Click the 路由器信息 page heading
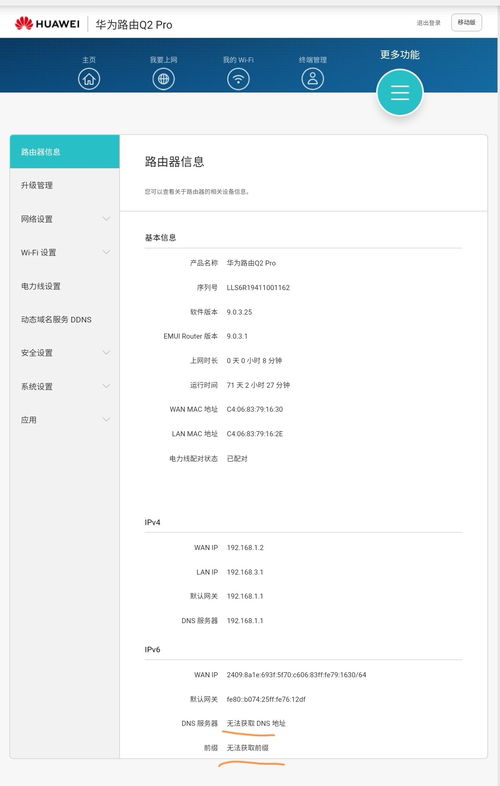Screen dimensions: 500x786 (x=175, y=161)
